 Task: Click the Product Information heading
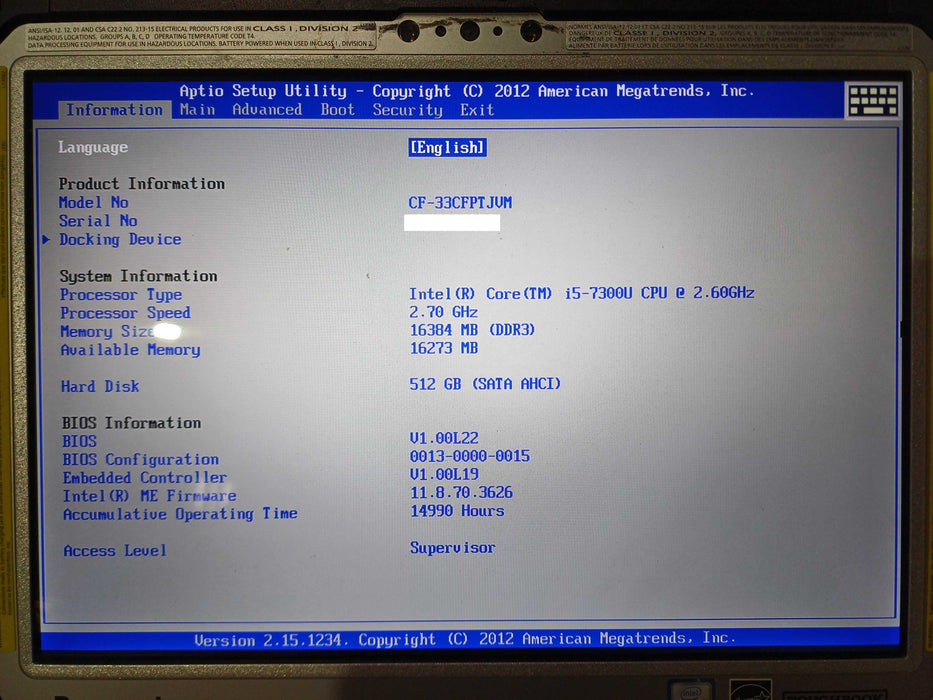pyautogui.click(x=142, y=184)
